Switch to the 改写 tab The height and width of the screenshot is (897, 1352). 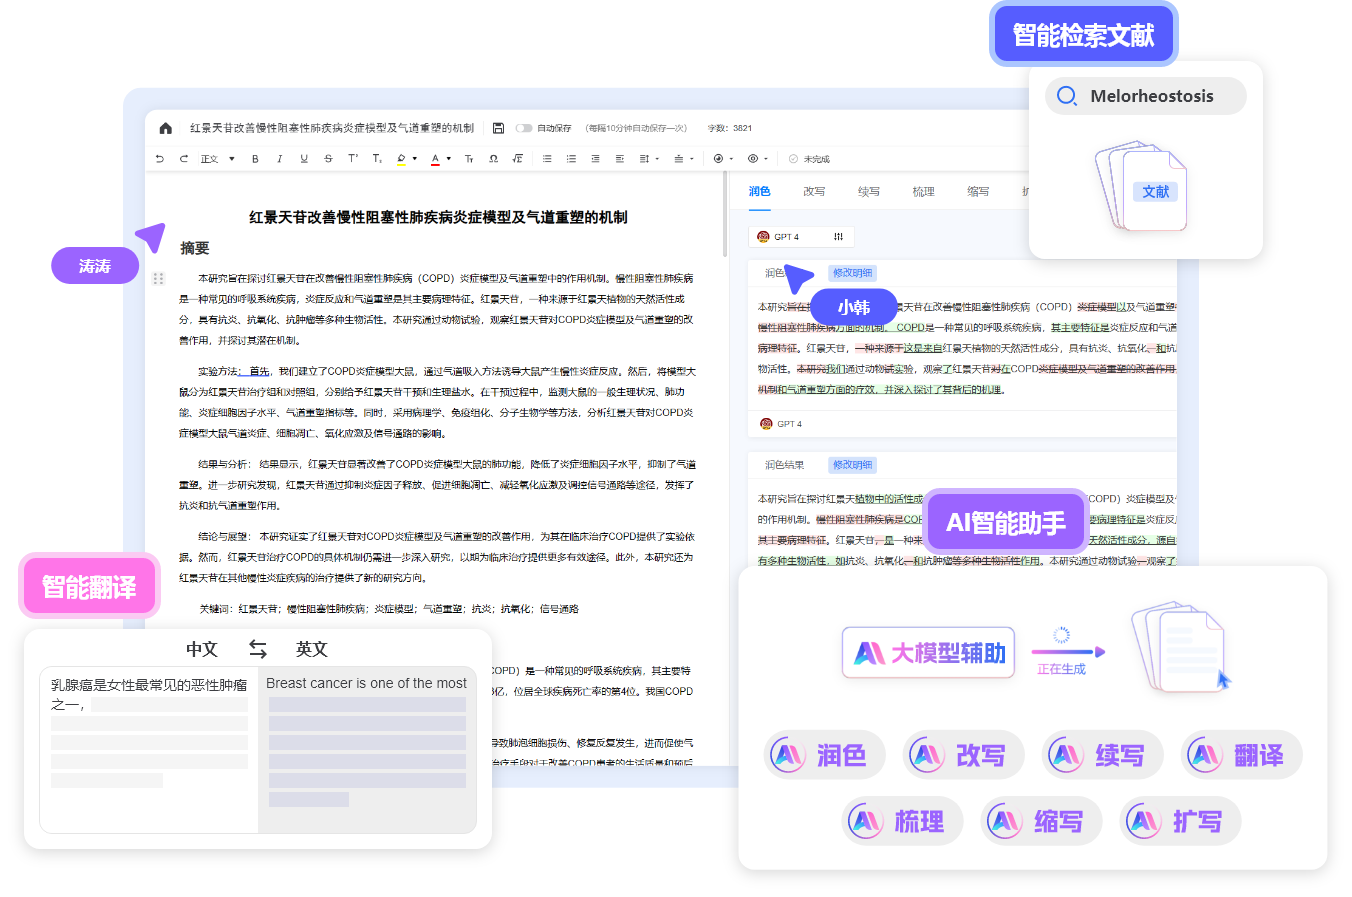[x=814, y=192]
